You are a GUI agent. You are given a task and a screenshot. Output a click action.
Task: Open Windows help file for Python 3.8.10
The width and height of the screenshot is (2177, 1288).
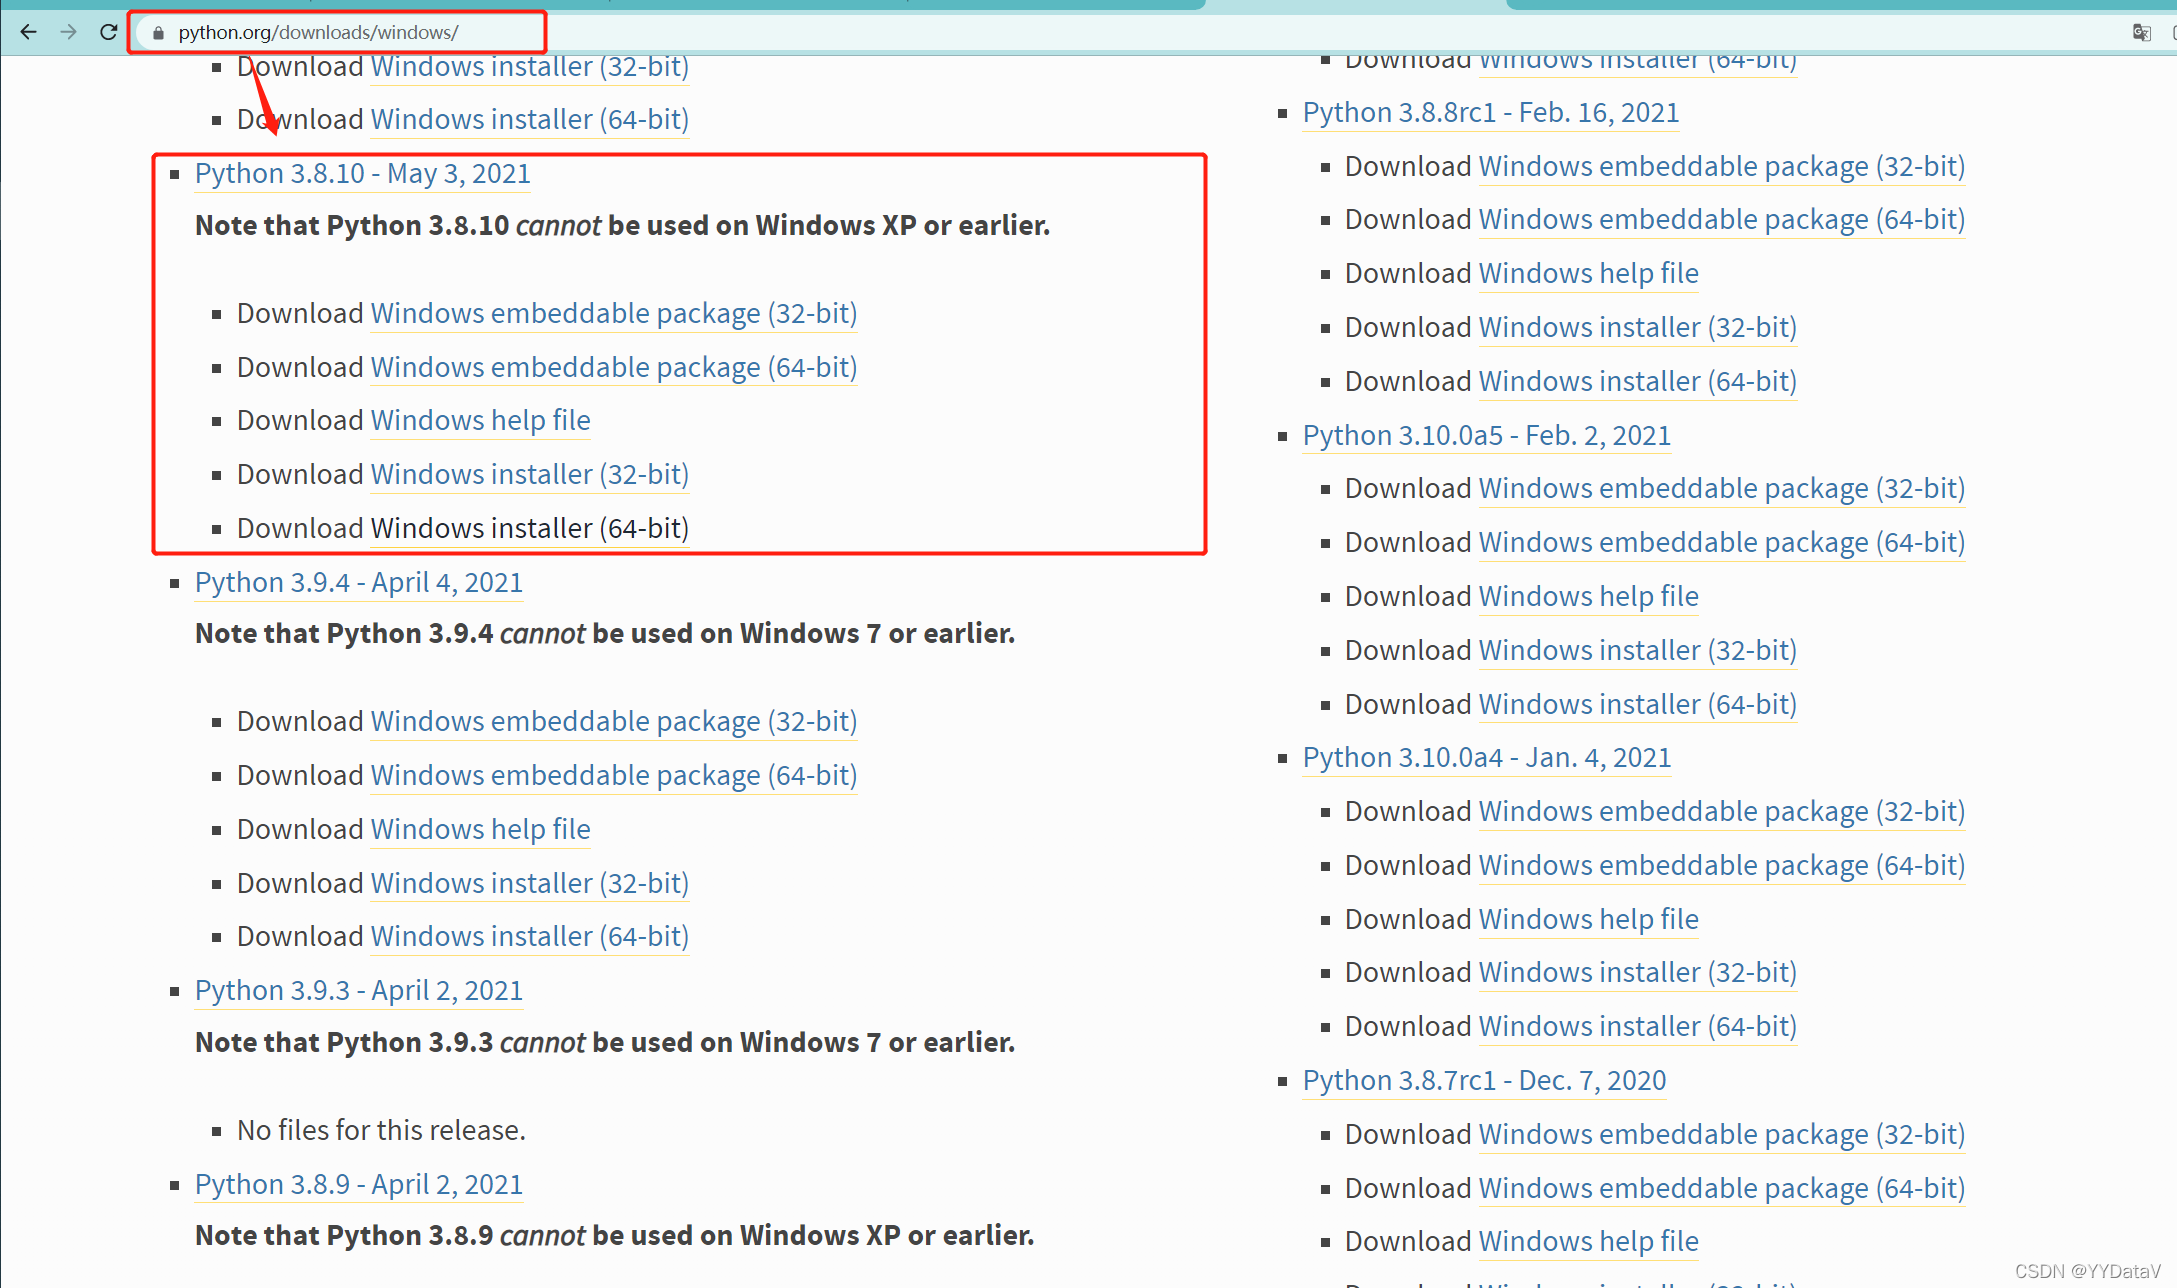[x=480, y=420]
